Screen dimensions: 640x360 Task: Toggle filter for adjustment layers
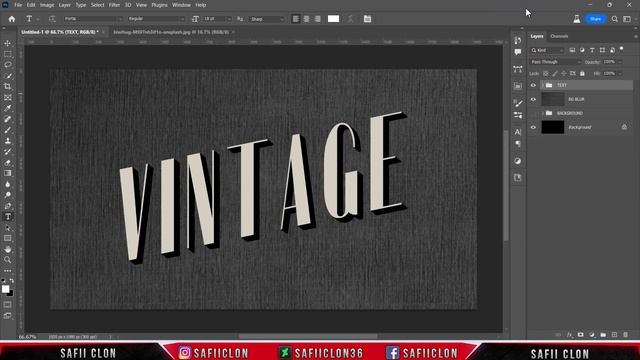tap(582, 50)
